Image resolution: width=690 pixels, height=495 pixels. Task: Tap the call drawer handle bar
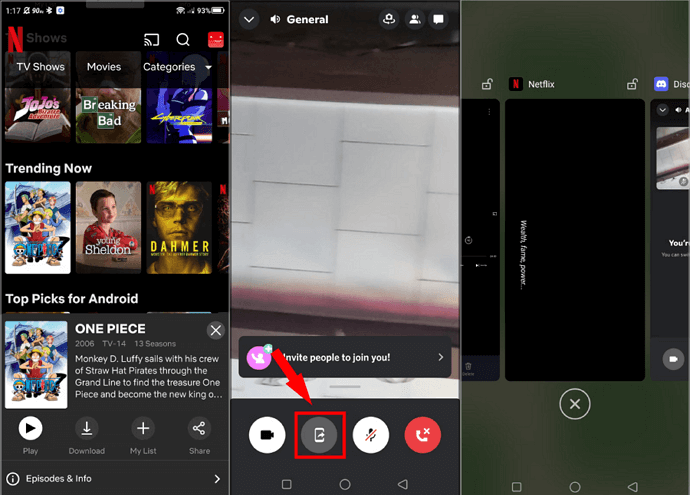point(345,387)
